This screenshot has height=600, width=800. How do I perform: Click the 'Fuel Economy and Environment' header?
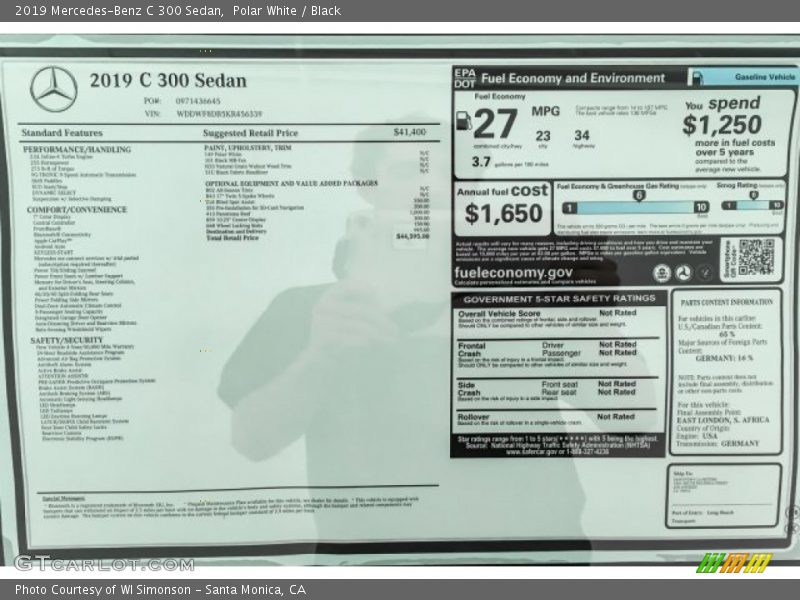(573, 78)
